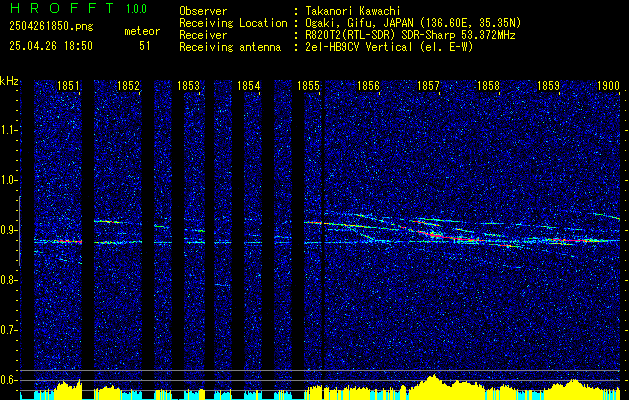
Task: Click the 1859 time marker
Action: pos(548,86)
